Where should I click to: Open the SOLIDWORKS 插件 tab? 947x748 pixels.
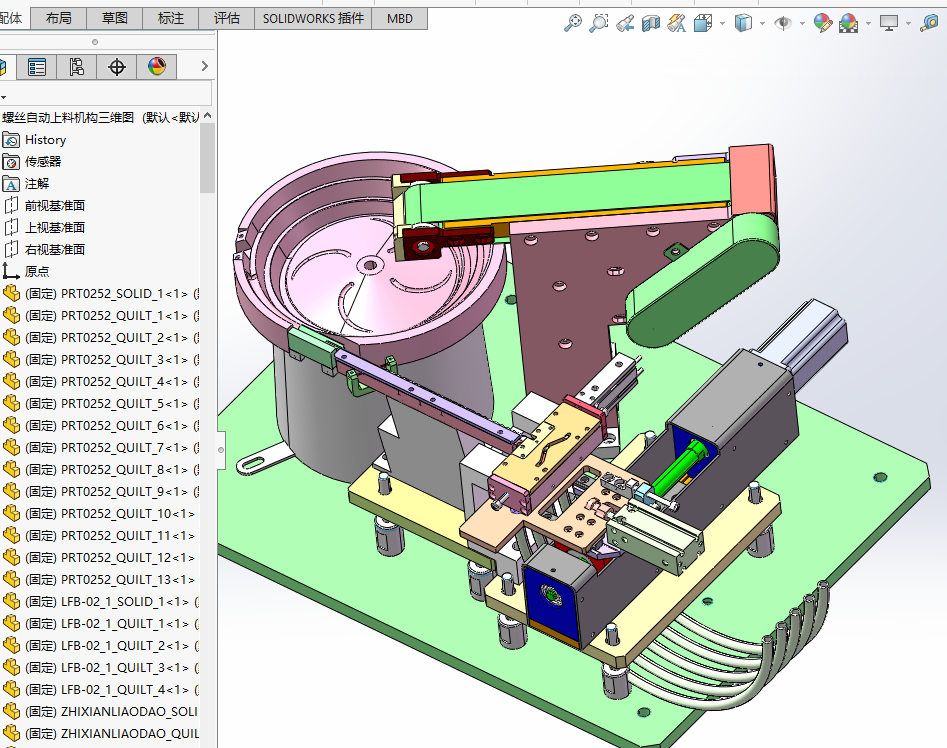(x=314, y=18)
